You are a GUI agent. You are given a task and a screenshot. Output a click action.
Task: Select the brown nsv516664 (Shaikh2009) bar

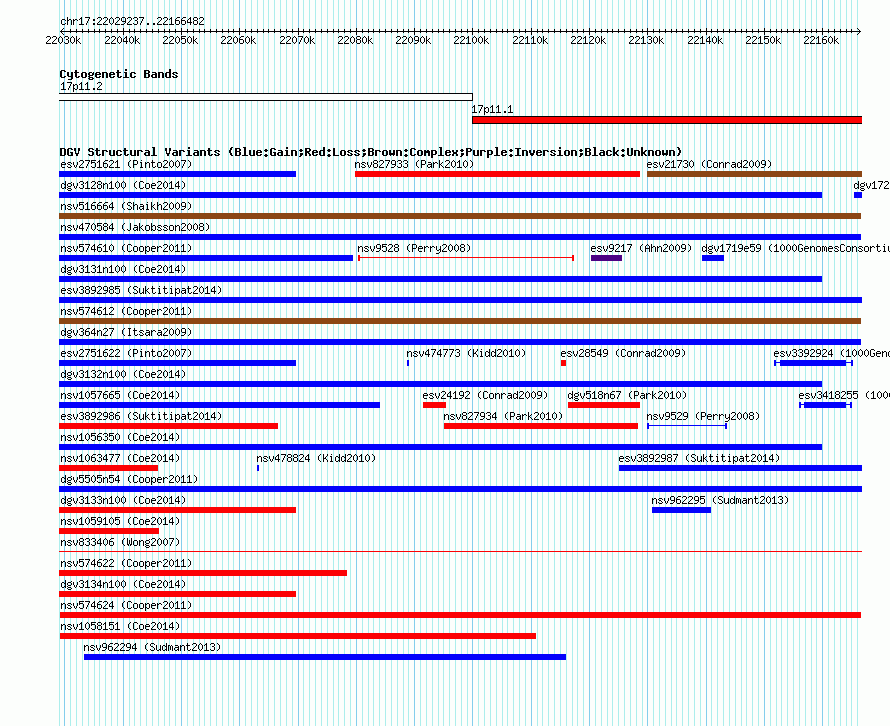click(460, 216)
